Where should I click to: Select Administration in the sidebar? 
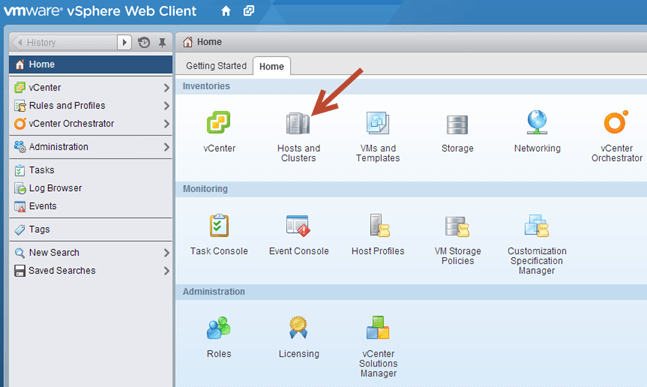coord(90,147)
